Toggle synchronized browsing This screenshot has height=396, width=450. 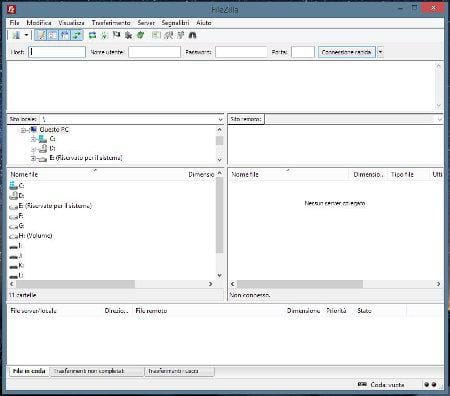[x=180, y=35]
